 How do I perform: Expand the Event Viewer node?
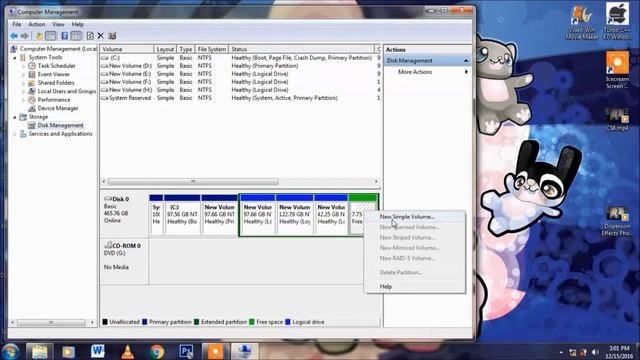pyautogui.click(x=24, y=74)
